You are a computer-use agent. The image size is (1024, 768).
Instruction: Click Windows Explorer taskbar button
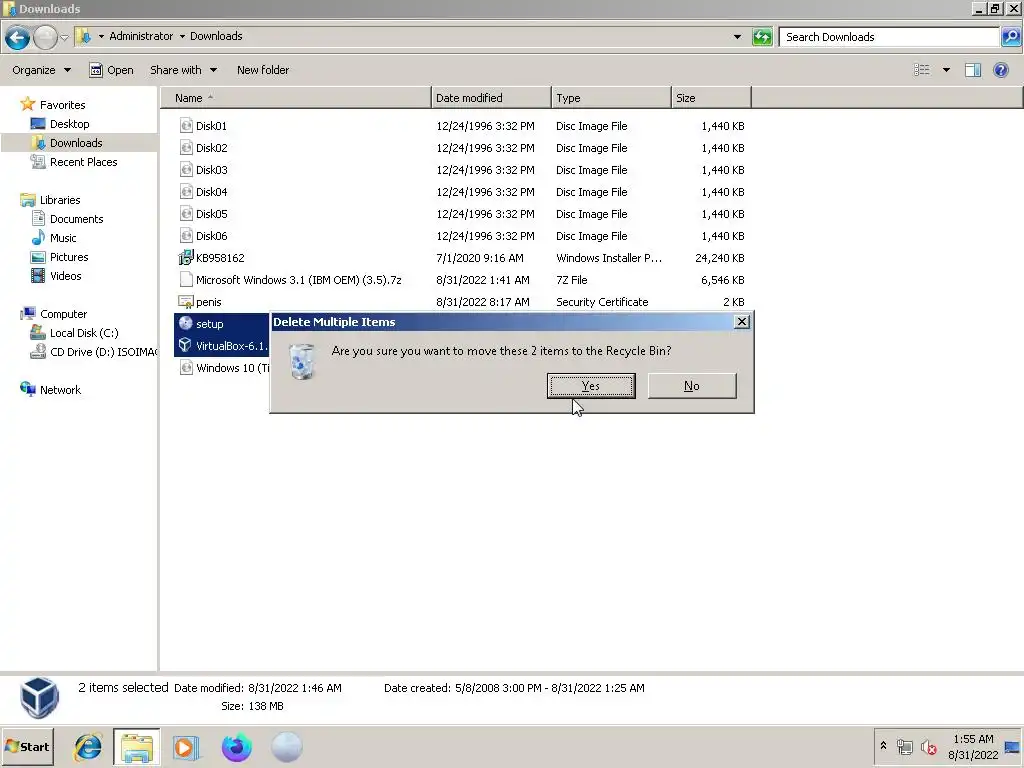tap(136, 747)
